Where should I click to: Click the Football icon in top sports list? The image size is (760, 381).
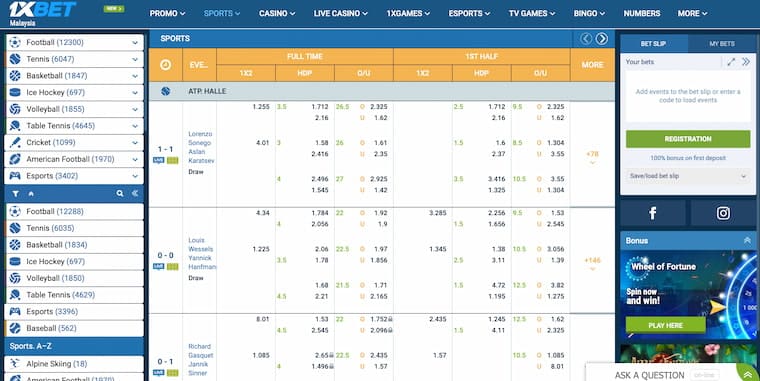tap(15, 43)
